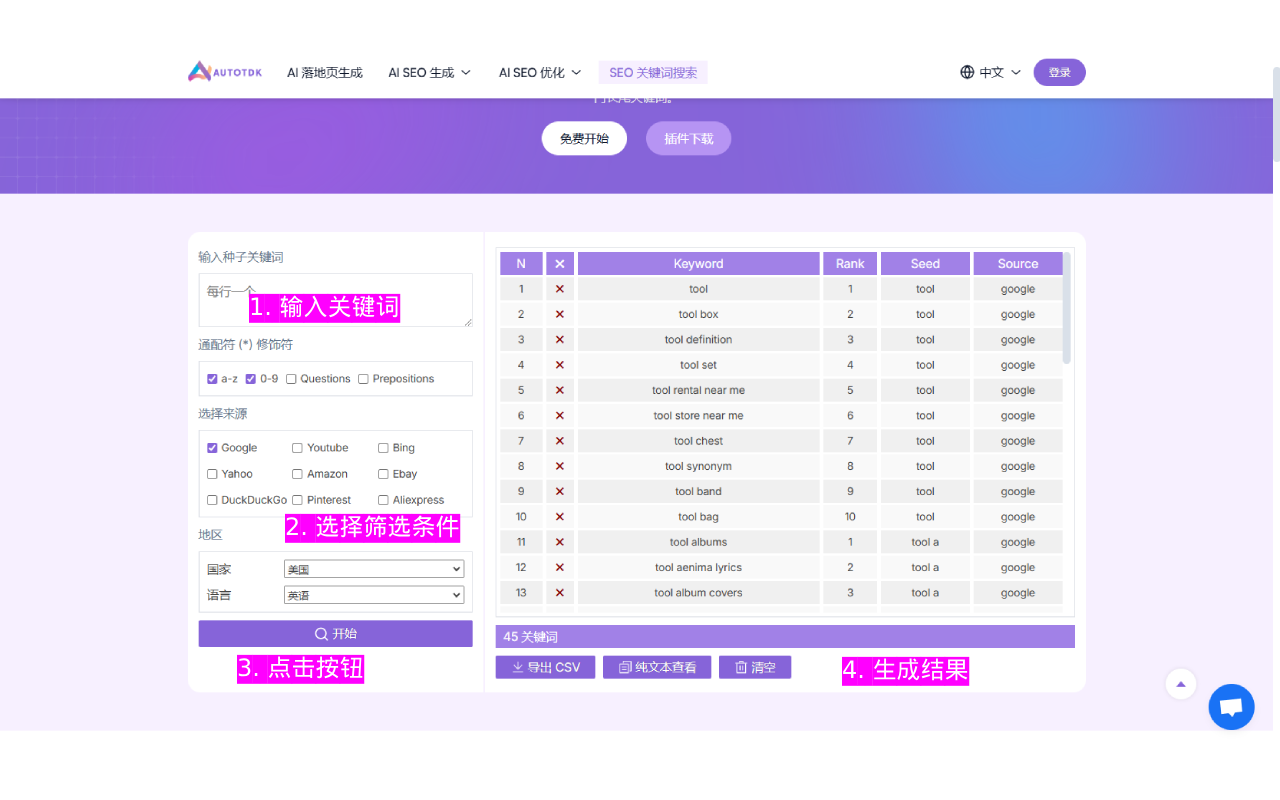
Task: Sort by the Keyword column header
Action: tap(698, 264)
